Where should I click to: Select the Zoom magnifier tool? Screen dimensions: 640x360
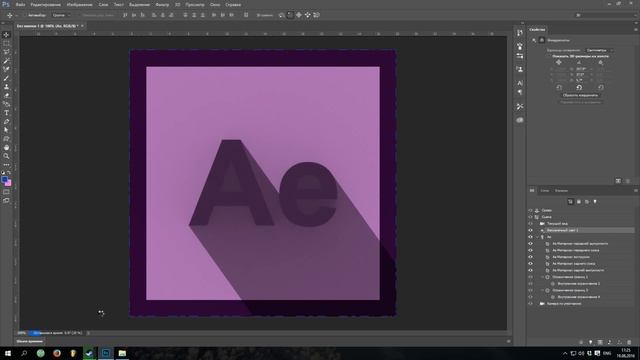6,156
